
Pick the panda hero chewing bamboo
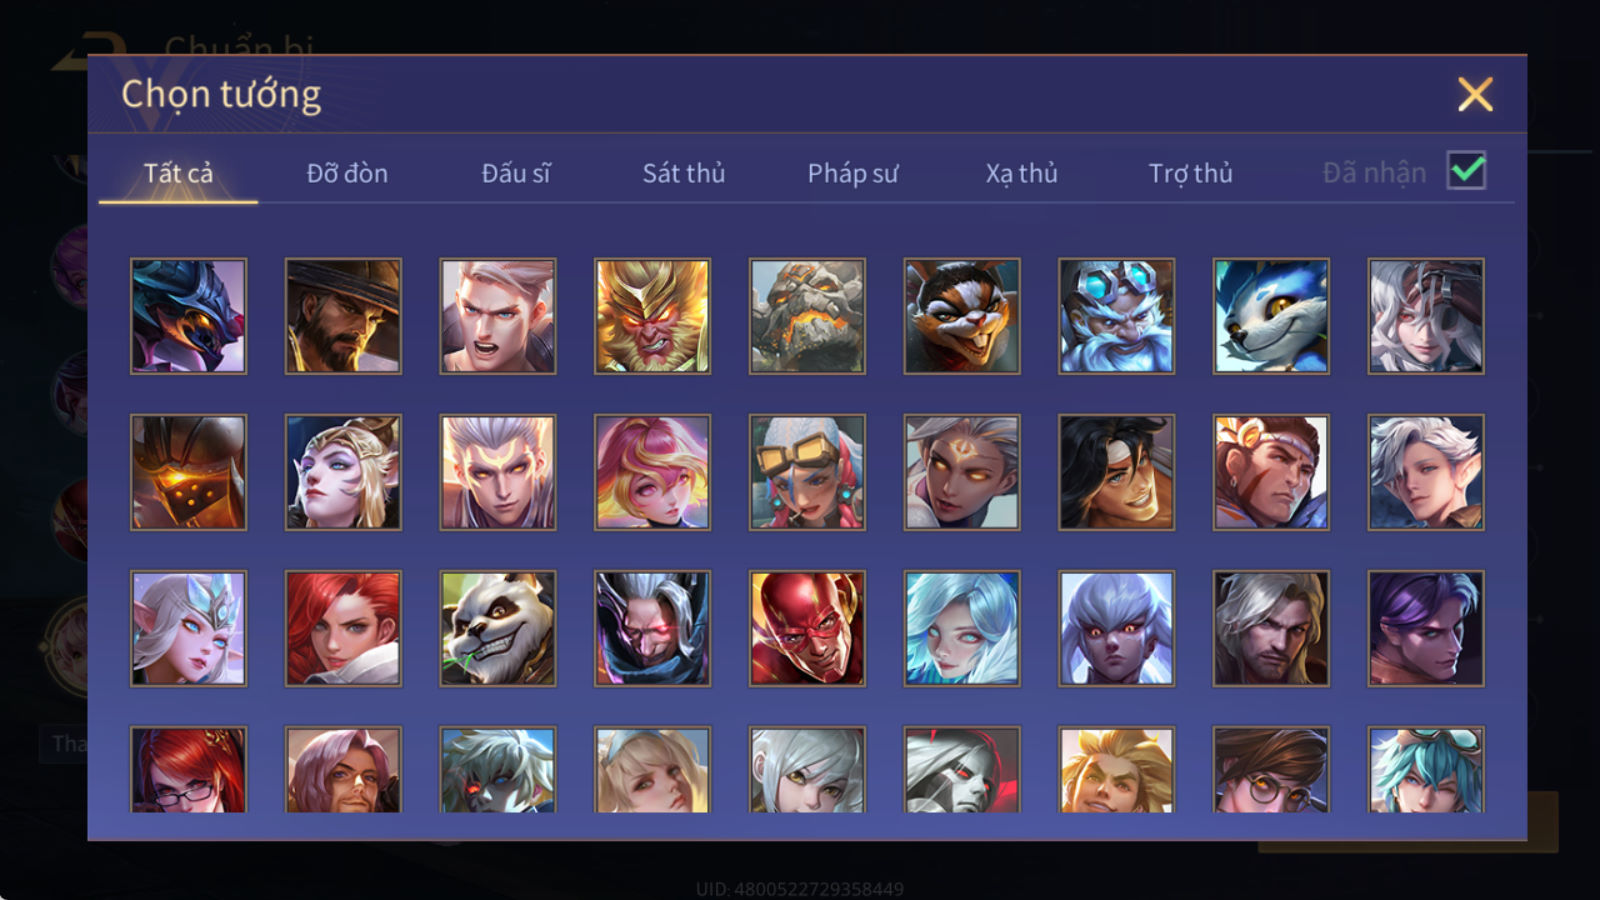[x=498, y=628]
